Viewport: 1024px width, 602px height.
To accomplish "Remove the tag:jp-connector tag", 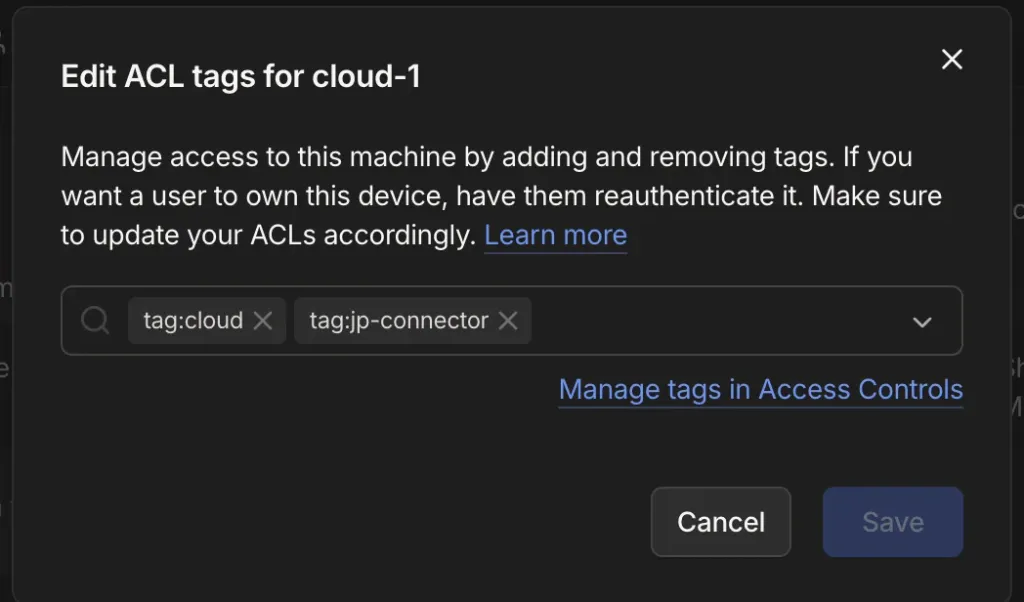I will 508,321.
